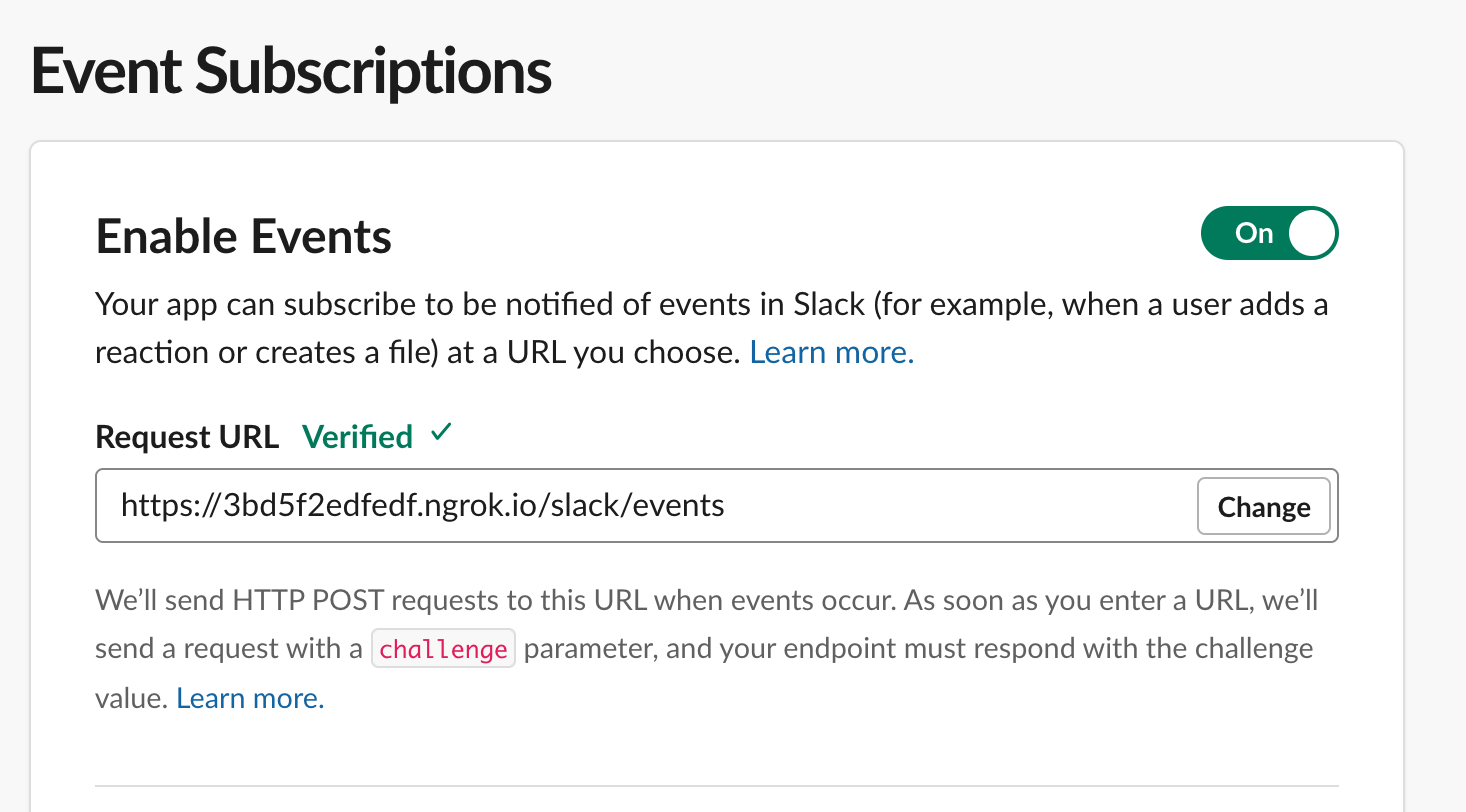The height and width of the screenshot is (812, 1466).
Task: Click the ngrok URL text in the field
Action: [422, 505]
